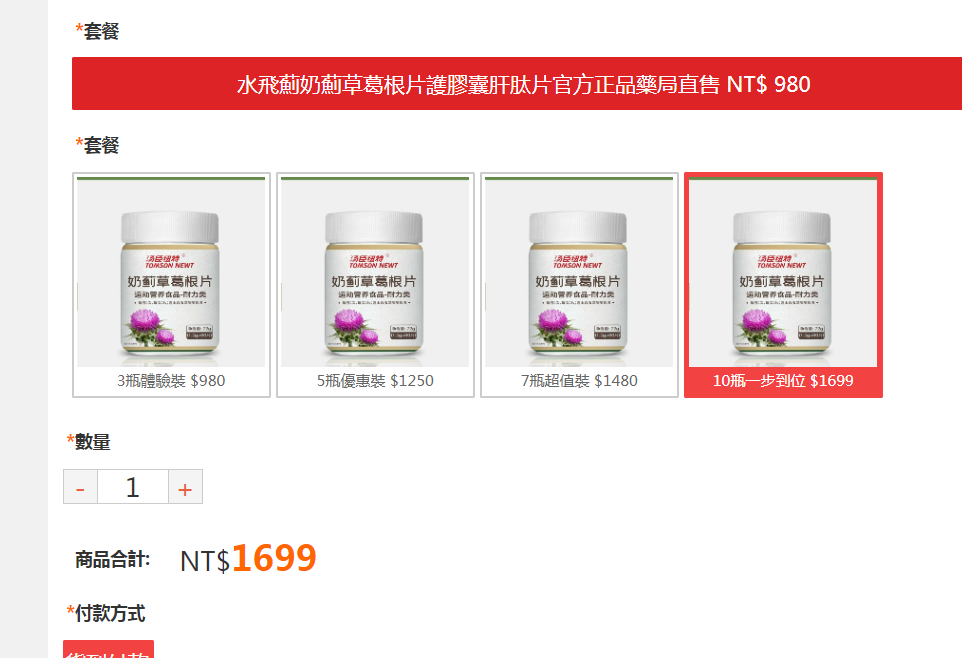Choose the 5瓶優惠裝 $1250 label

375,381
